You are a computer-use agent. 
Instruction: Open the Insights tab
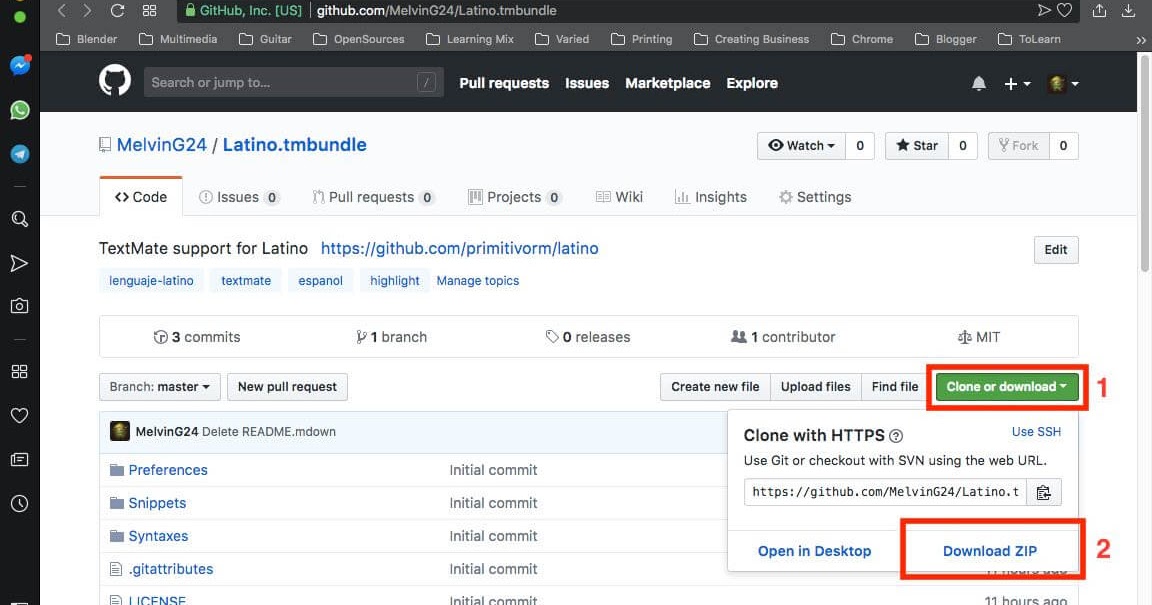710,197
